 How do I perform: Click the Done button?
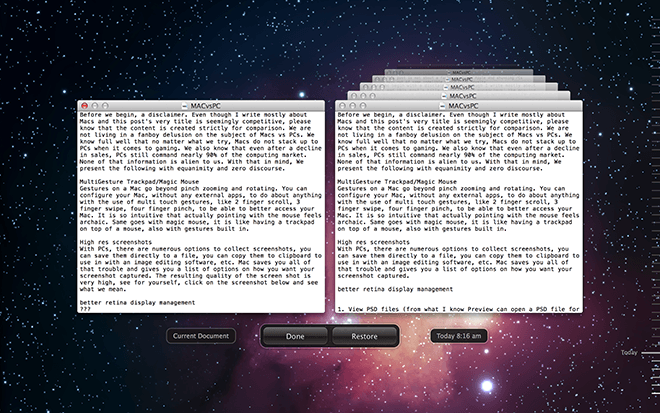(x=295, y=336)
